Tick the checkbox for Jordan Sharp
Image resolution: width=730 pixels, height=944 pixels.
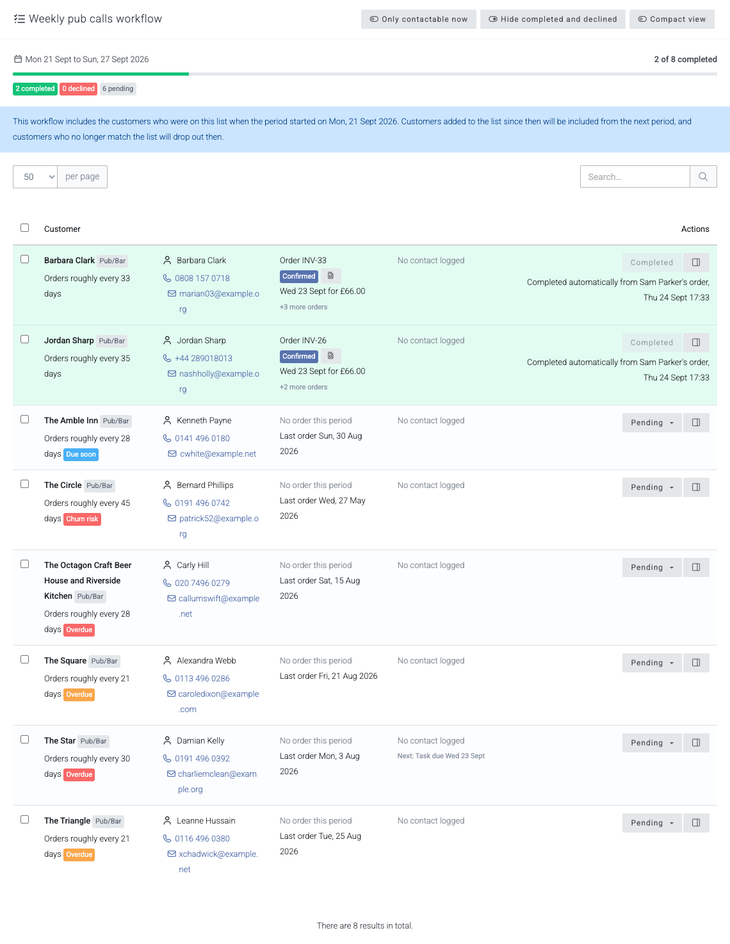25,340
